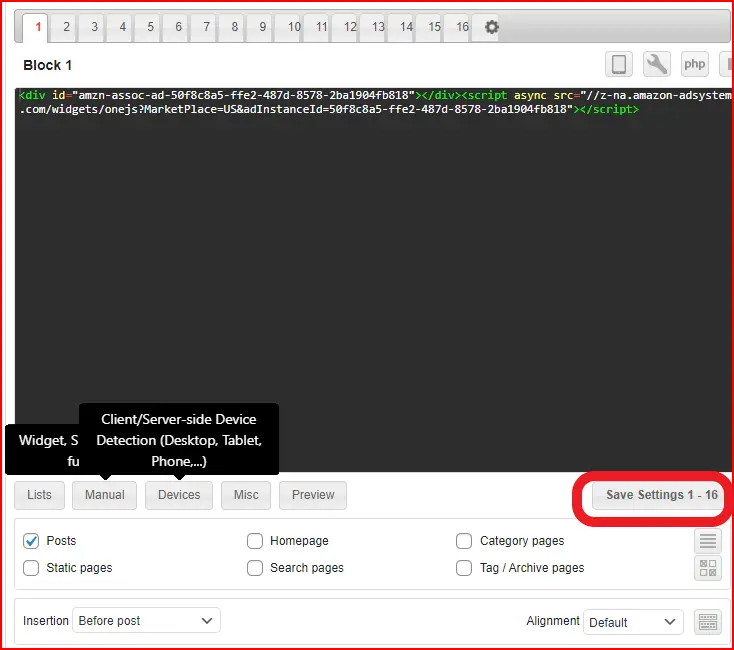This screenshot has height=650, width=734.
Task: Click the keyboard icon beside Alignment
Action: 707,622
